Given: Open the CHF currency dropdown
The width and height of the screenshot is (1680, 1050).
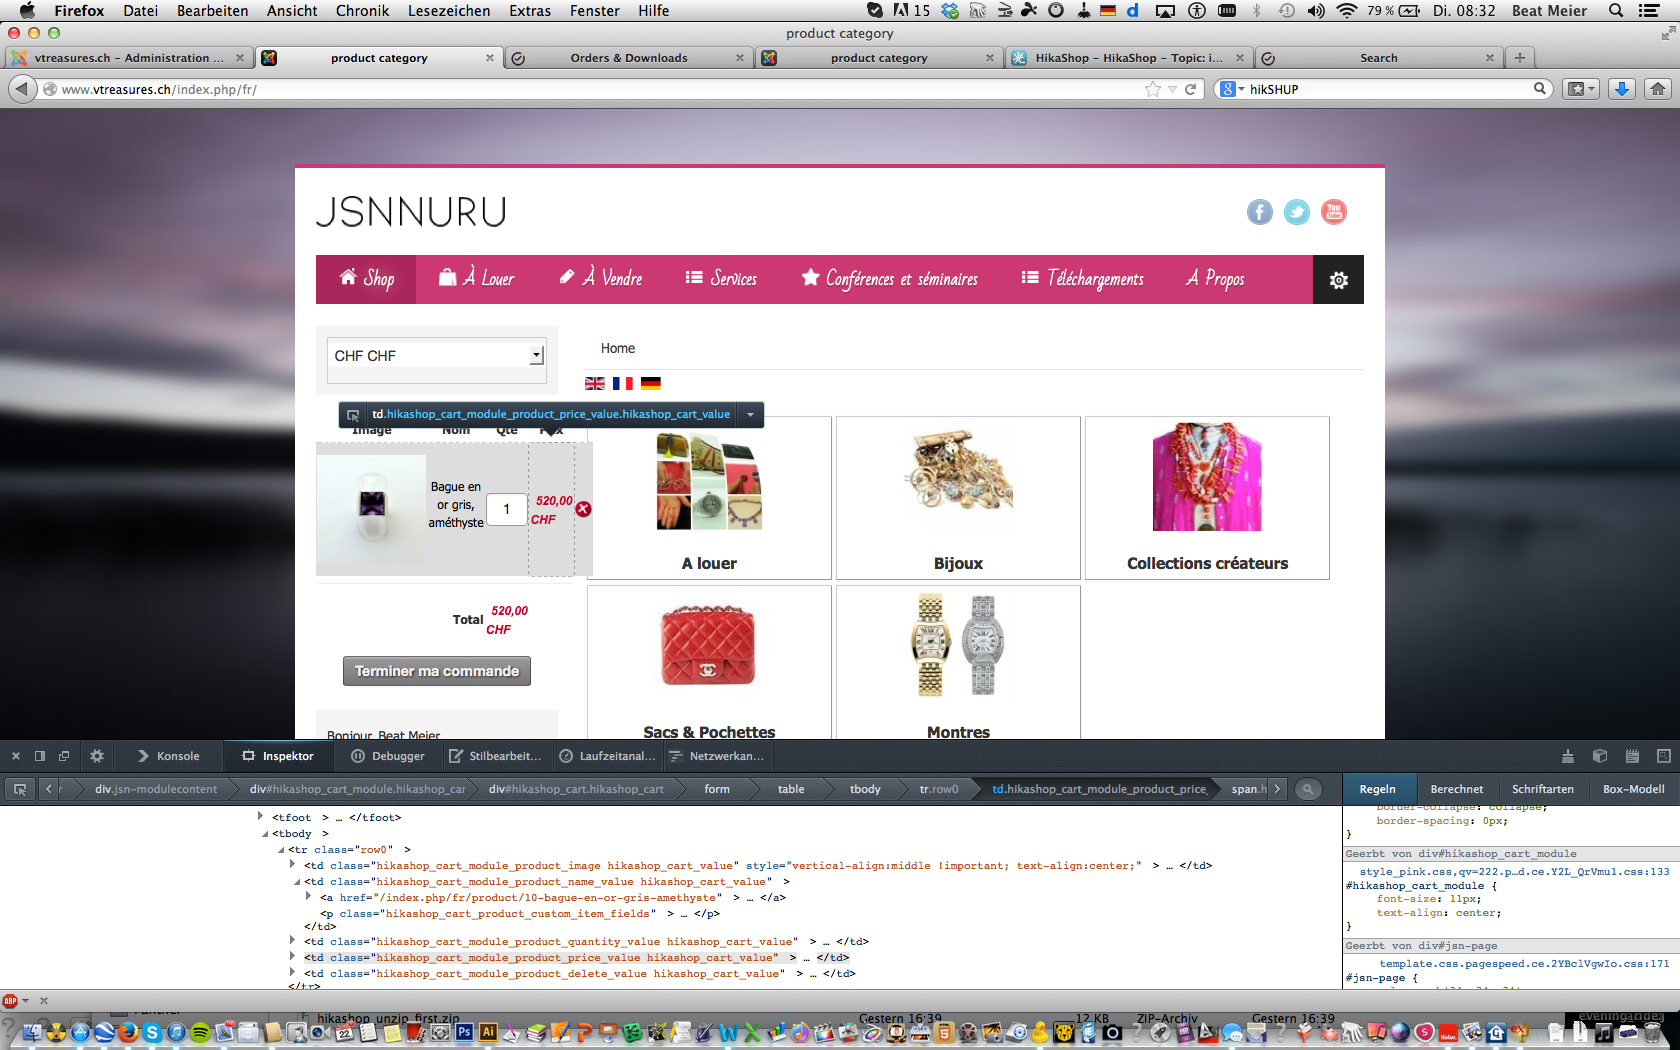Looking at the screenshot, I should pos(436,355).
